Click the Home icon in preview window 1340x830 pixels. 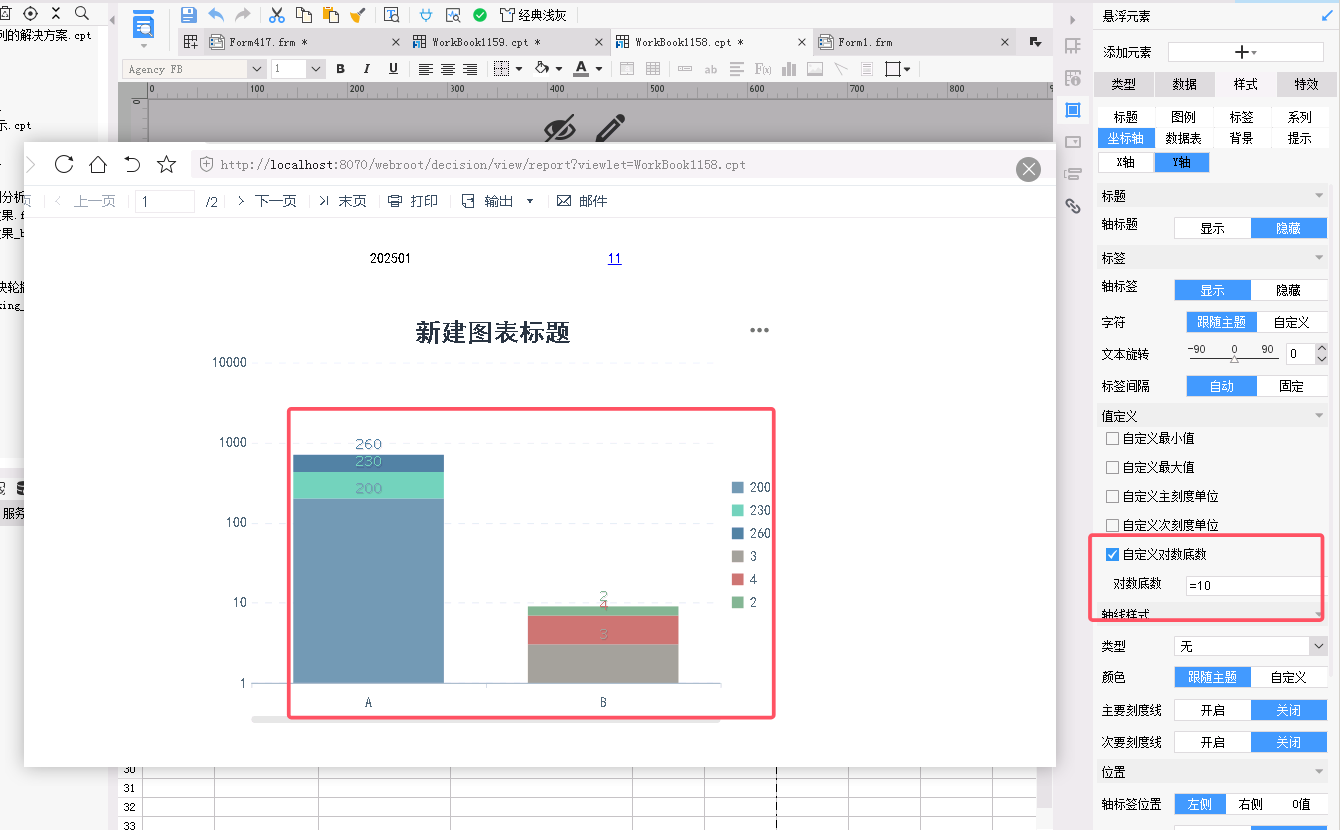tap(98, 164)
